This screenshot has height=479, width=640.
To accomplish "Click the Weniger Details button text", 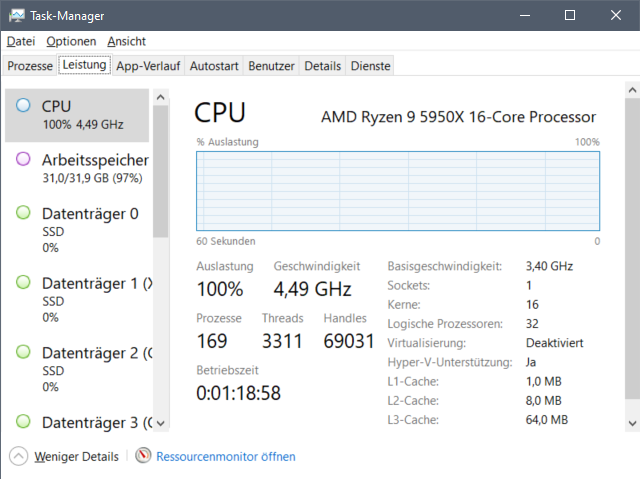I will [x=77, y=457].
